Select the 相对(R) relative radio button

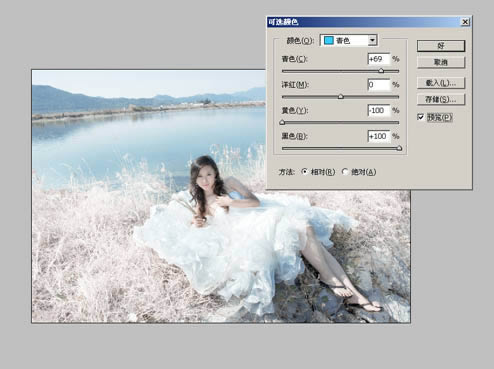click(x=304, y=172)
